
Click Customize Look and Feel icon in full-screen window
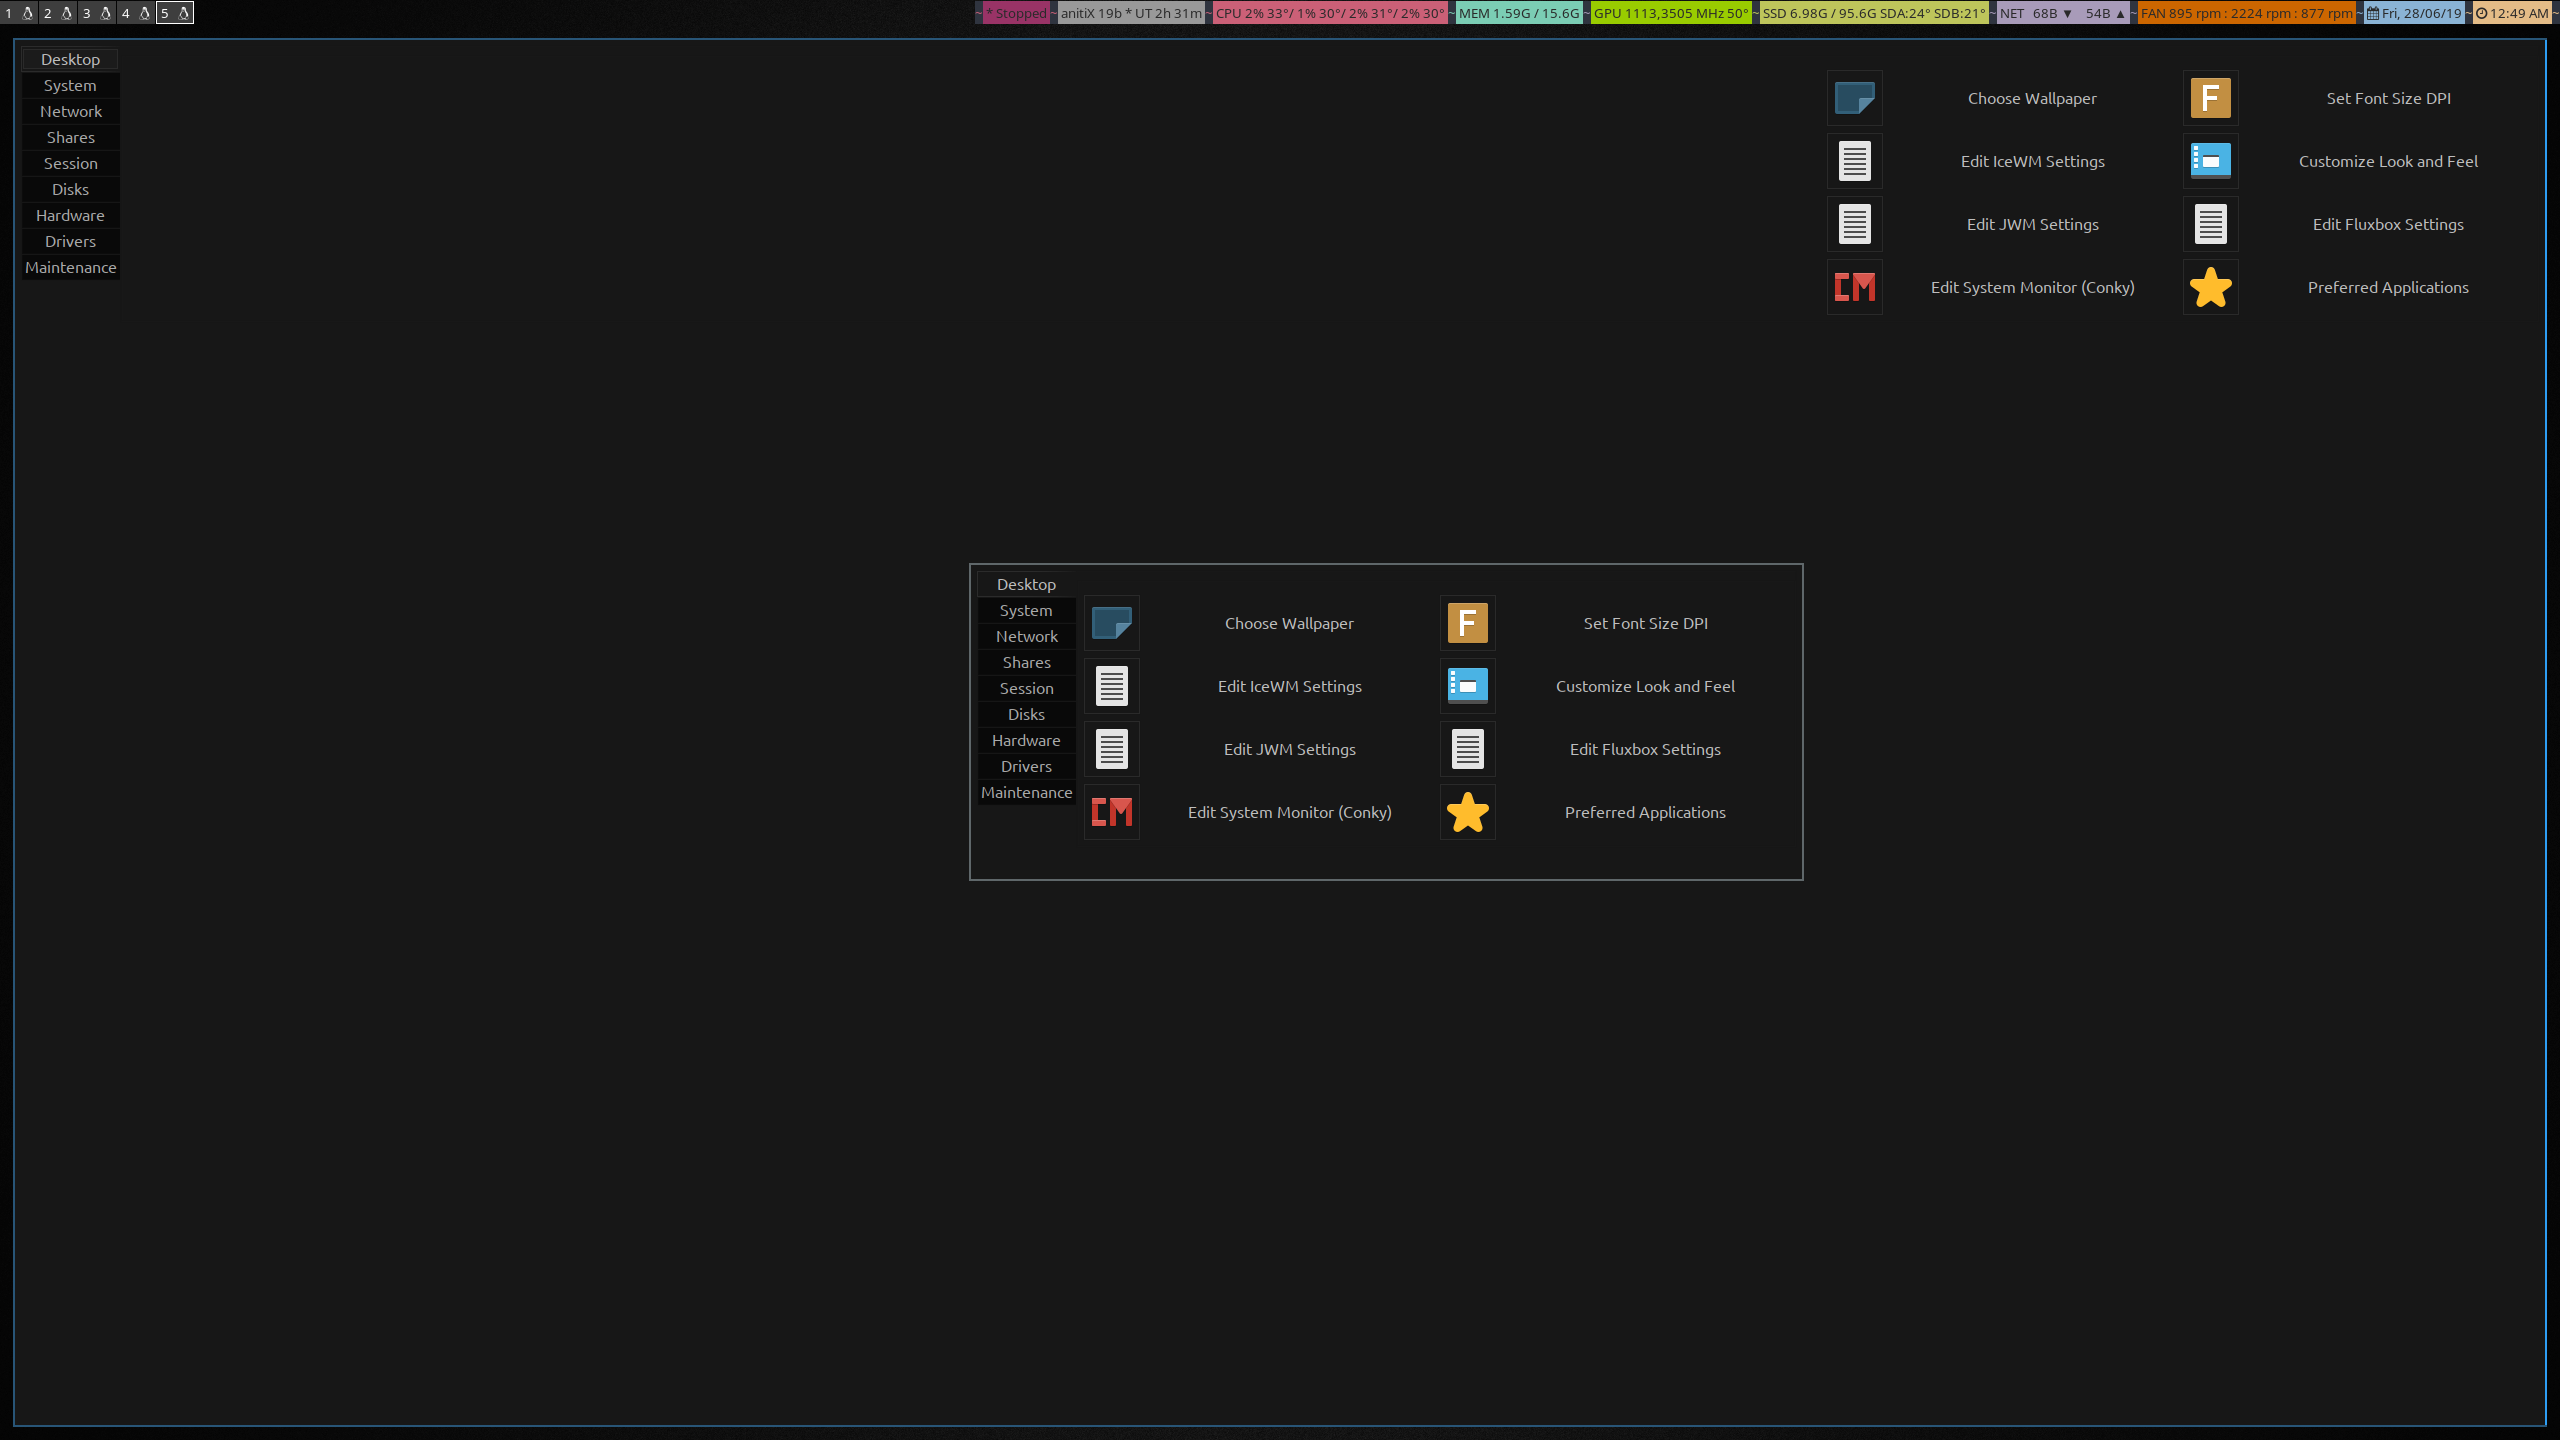2210,161
